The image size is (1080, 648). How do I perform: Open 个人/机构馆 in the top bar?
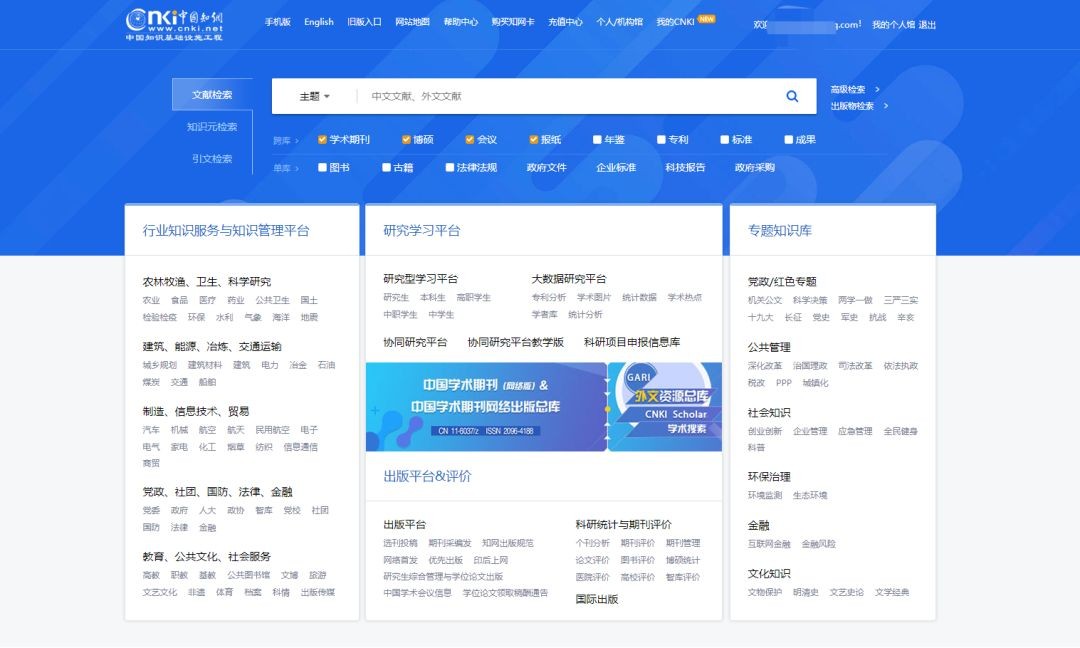click(619, 22)
